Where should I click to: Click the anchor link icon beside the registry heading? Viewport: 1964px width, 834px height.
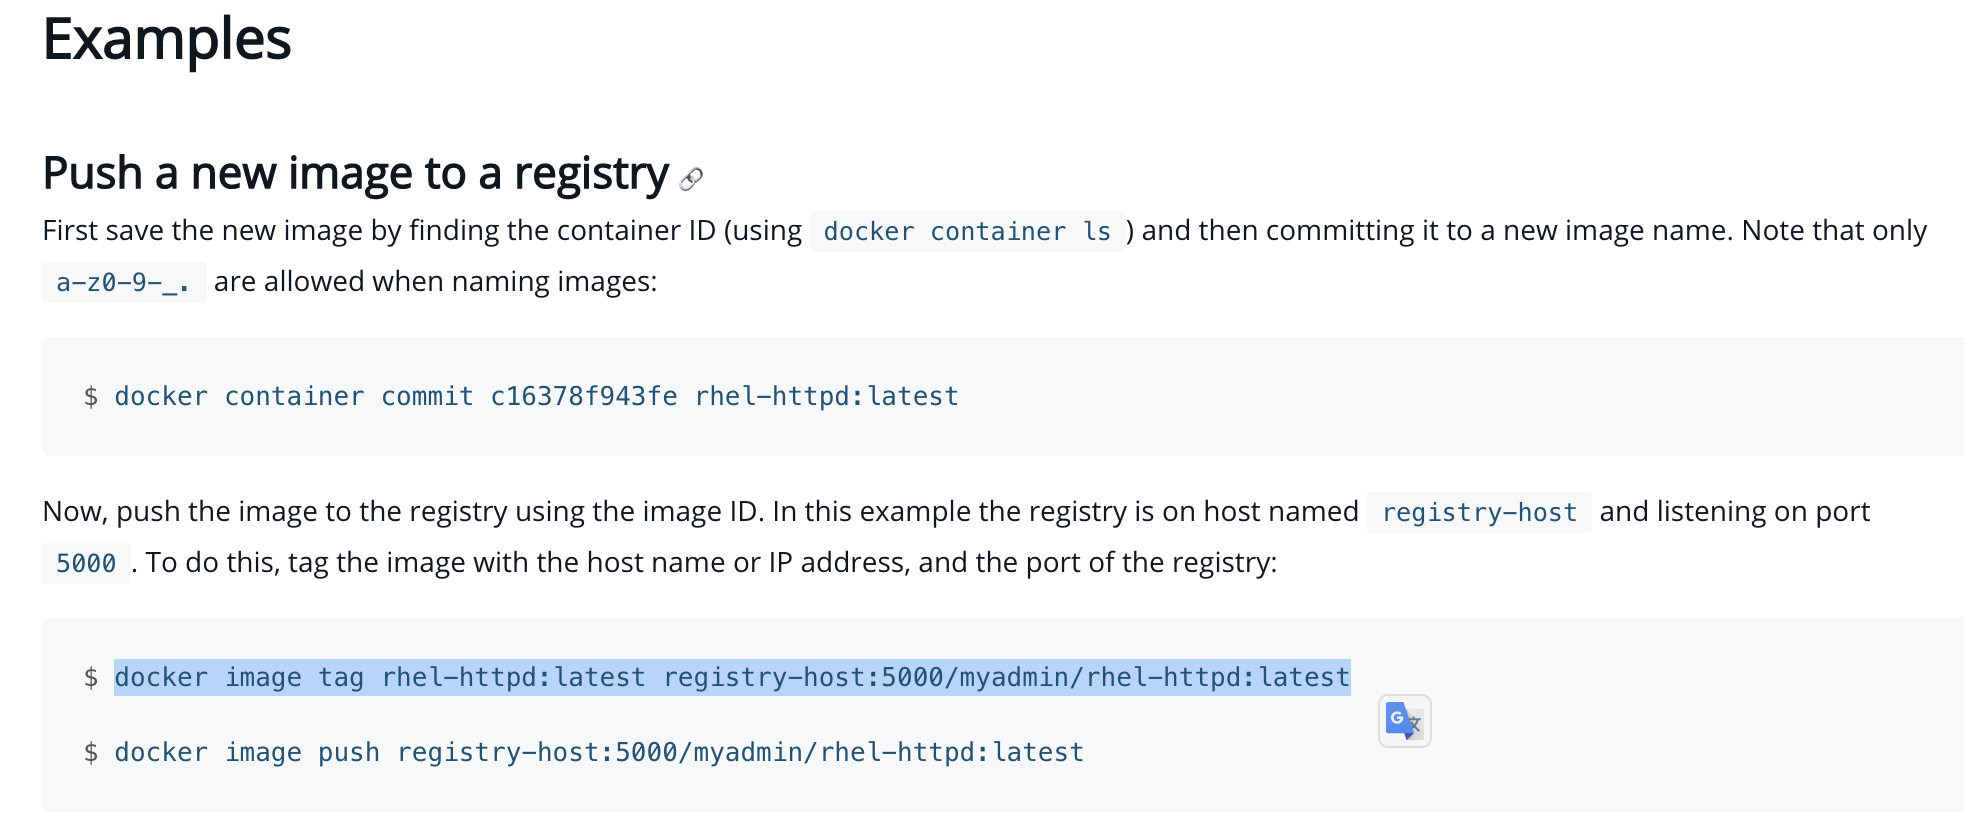tap(691, 179)
